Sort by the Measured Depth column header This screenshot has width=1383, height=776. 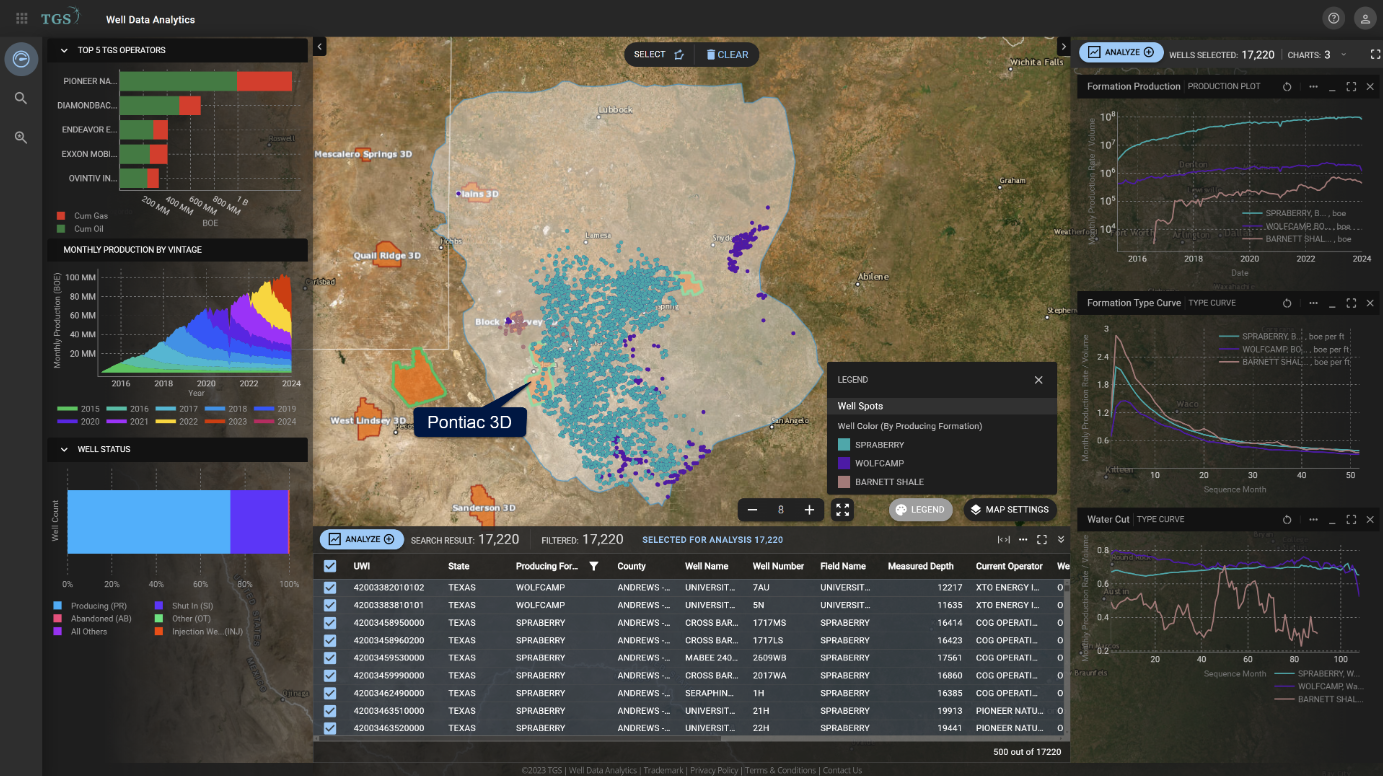point(920,566)
